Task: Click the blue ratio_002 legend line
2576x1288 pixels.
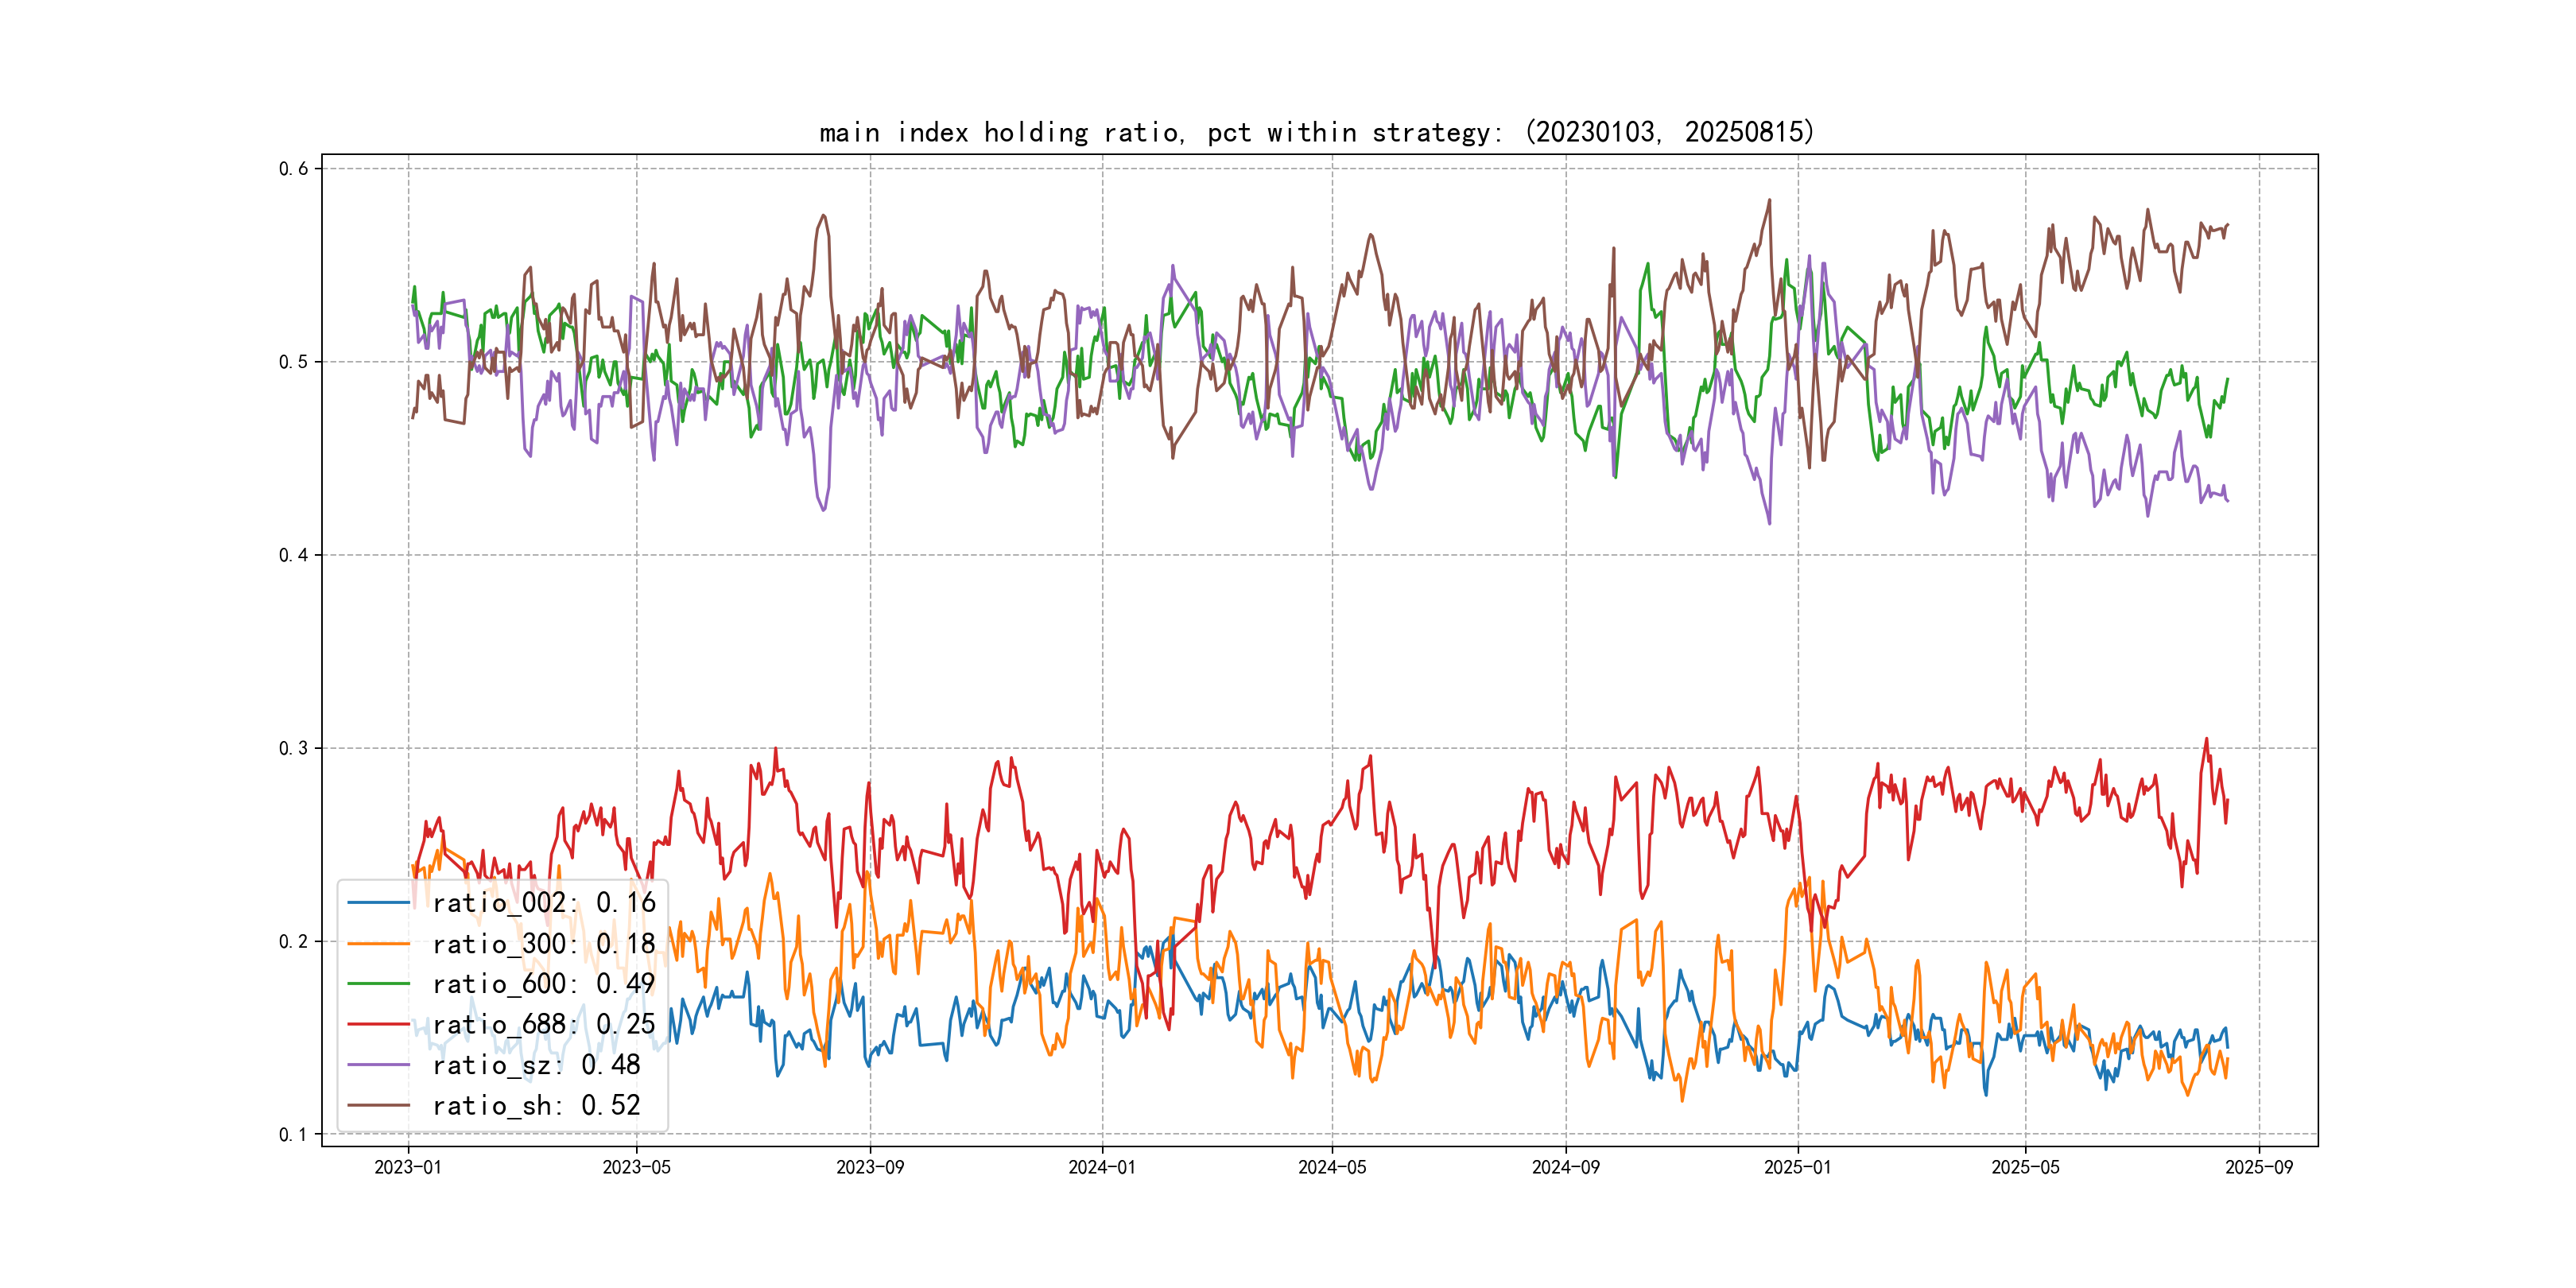Action: point(378,903)
